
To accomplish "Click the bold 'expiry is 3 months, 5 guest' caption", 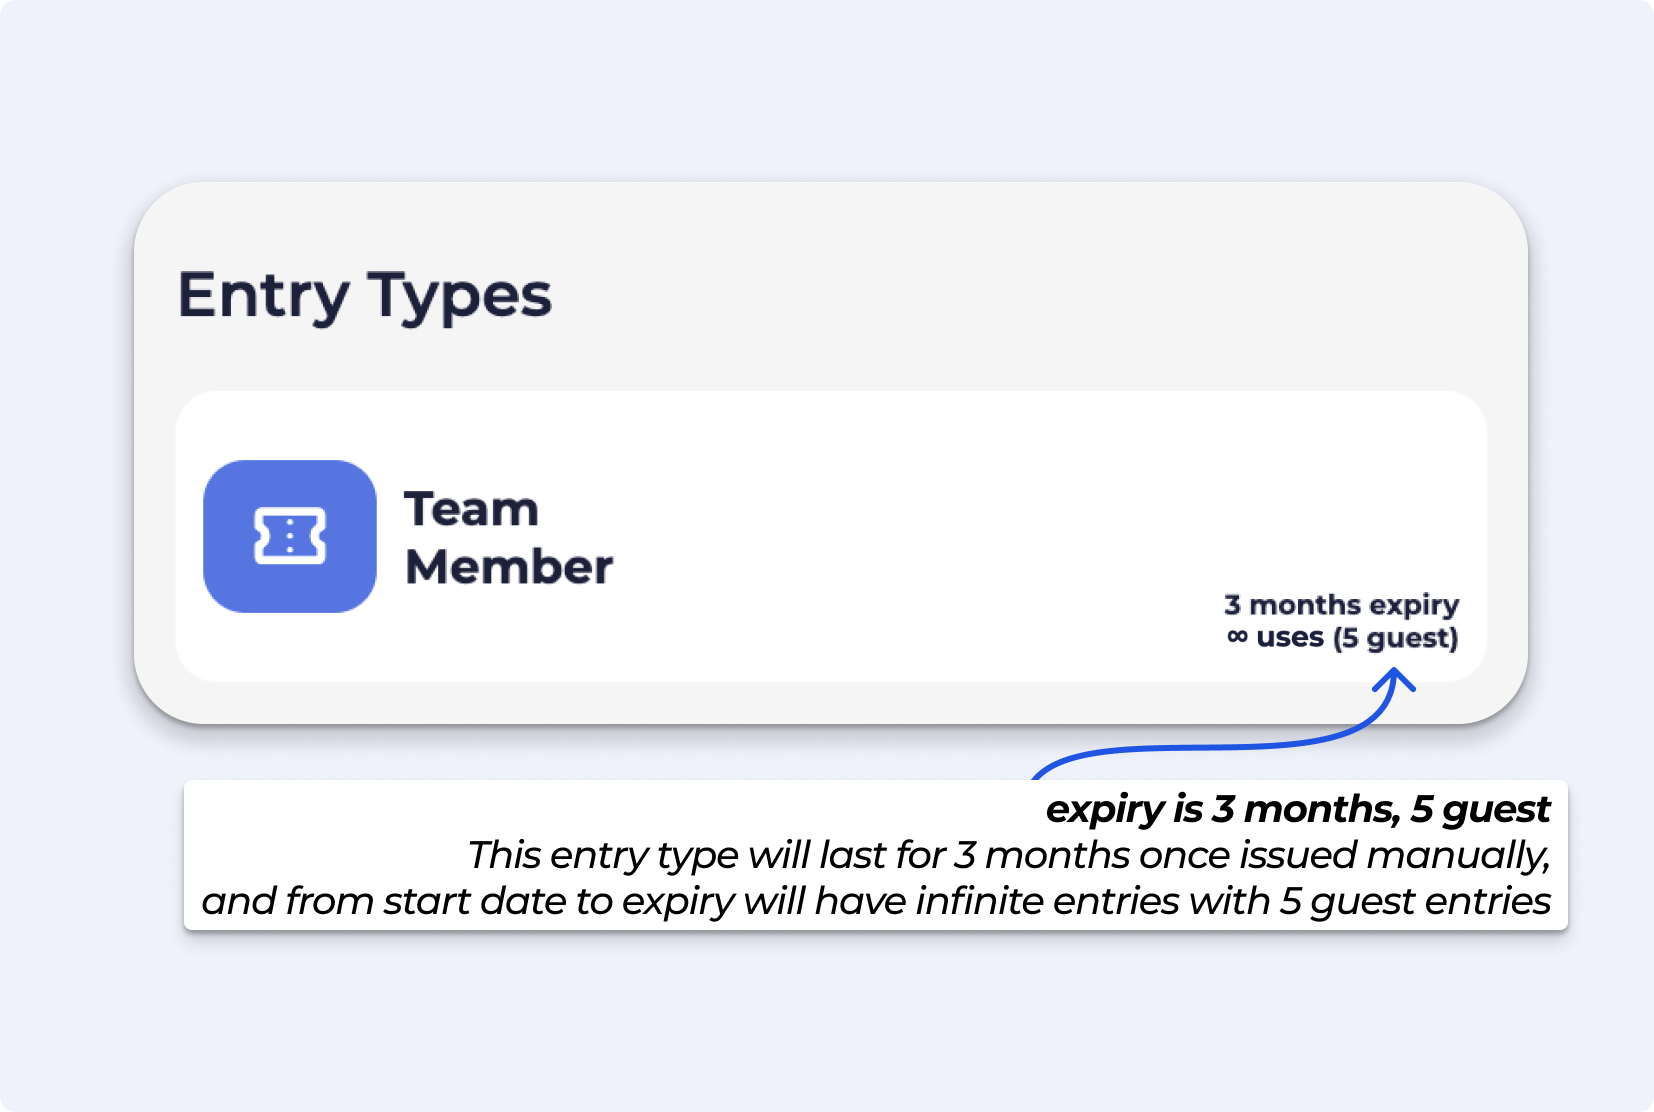I will 1297,809.
